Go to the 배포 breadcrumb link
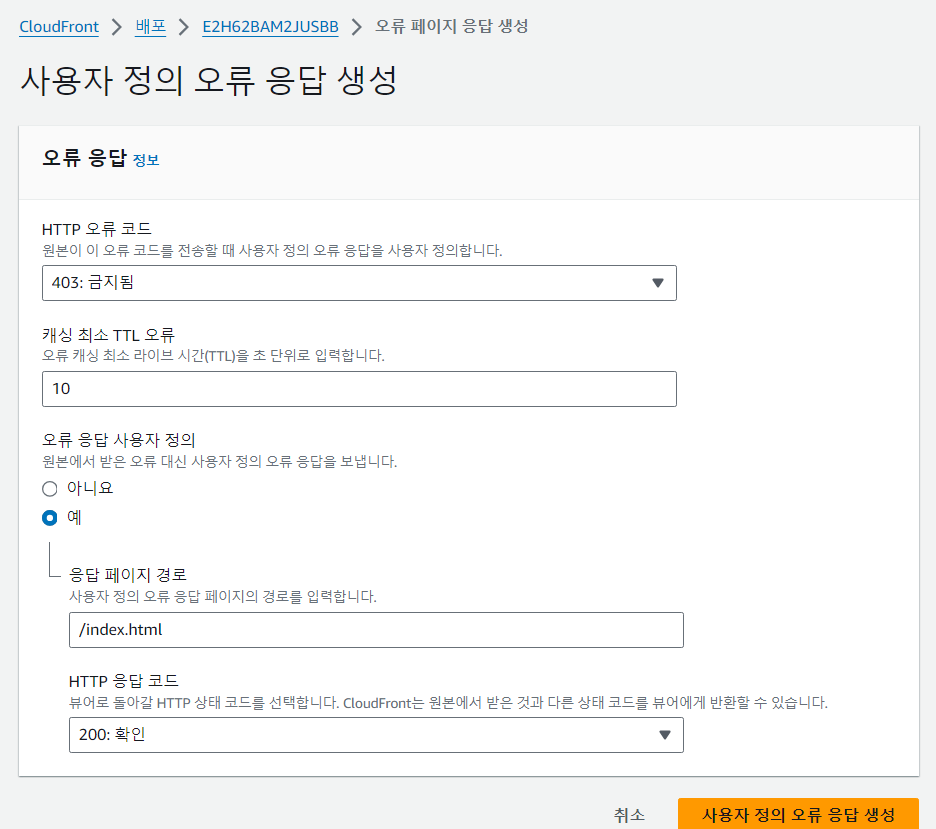 point(150,27)
